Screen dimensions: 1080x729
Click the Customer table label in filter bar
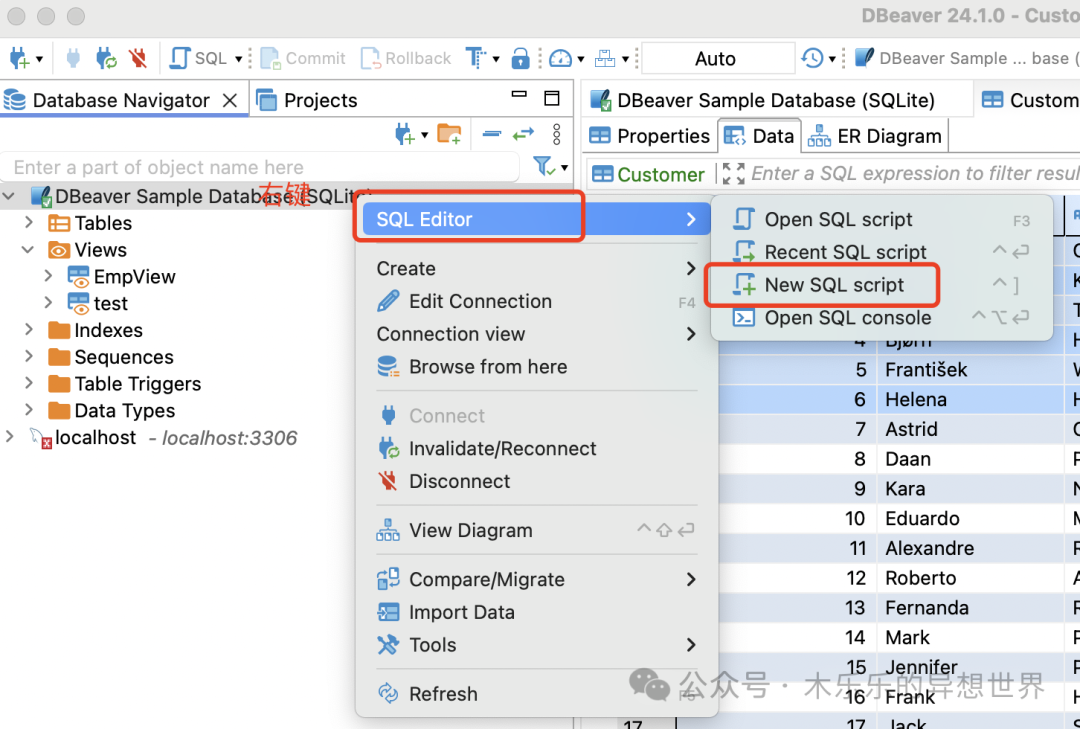click(x=648, y=174)
